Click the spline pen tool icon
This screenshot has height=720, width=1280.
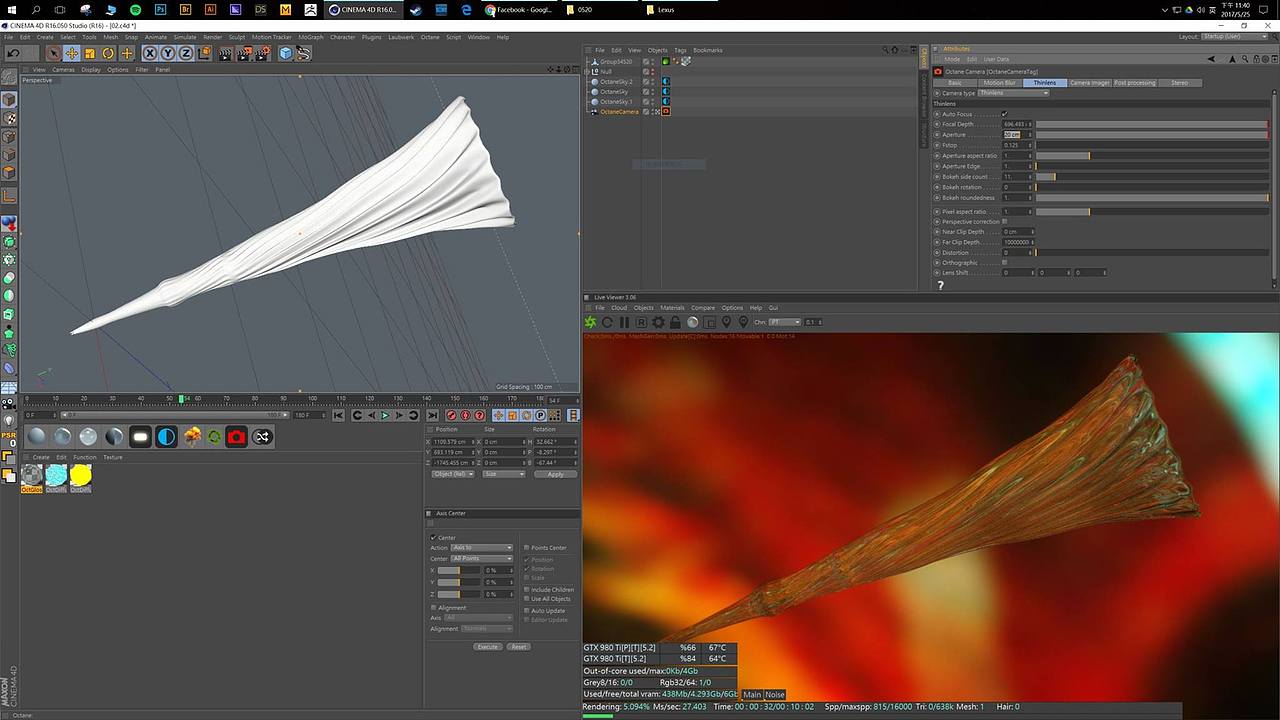pos(304,53)
